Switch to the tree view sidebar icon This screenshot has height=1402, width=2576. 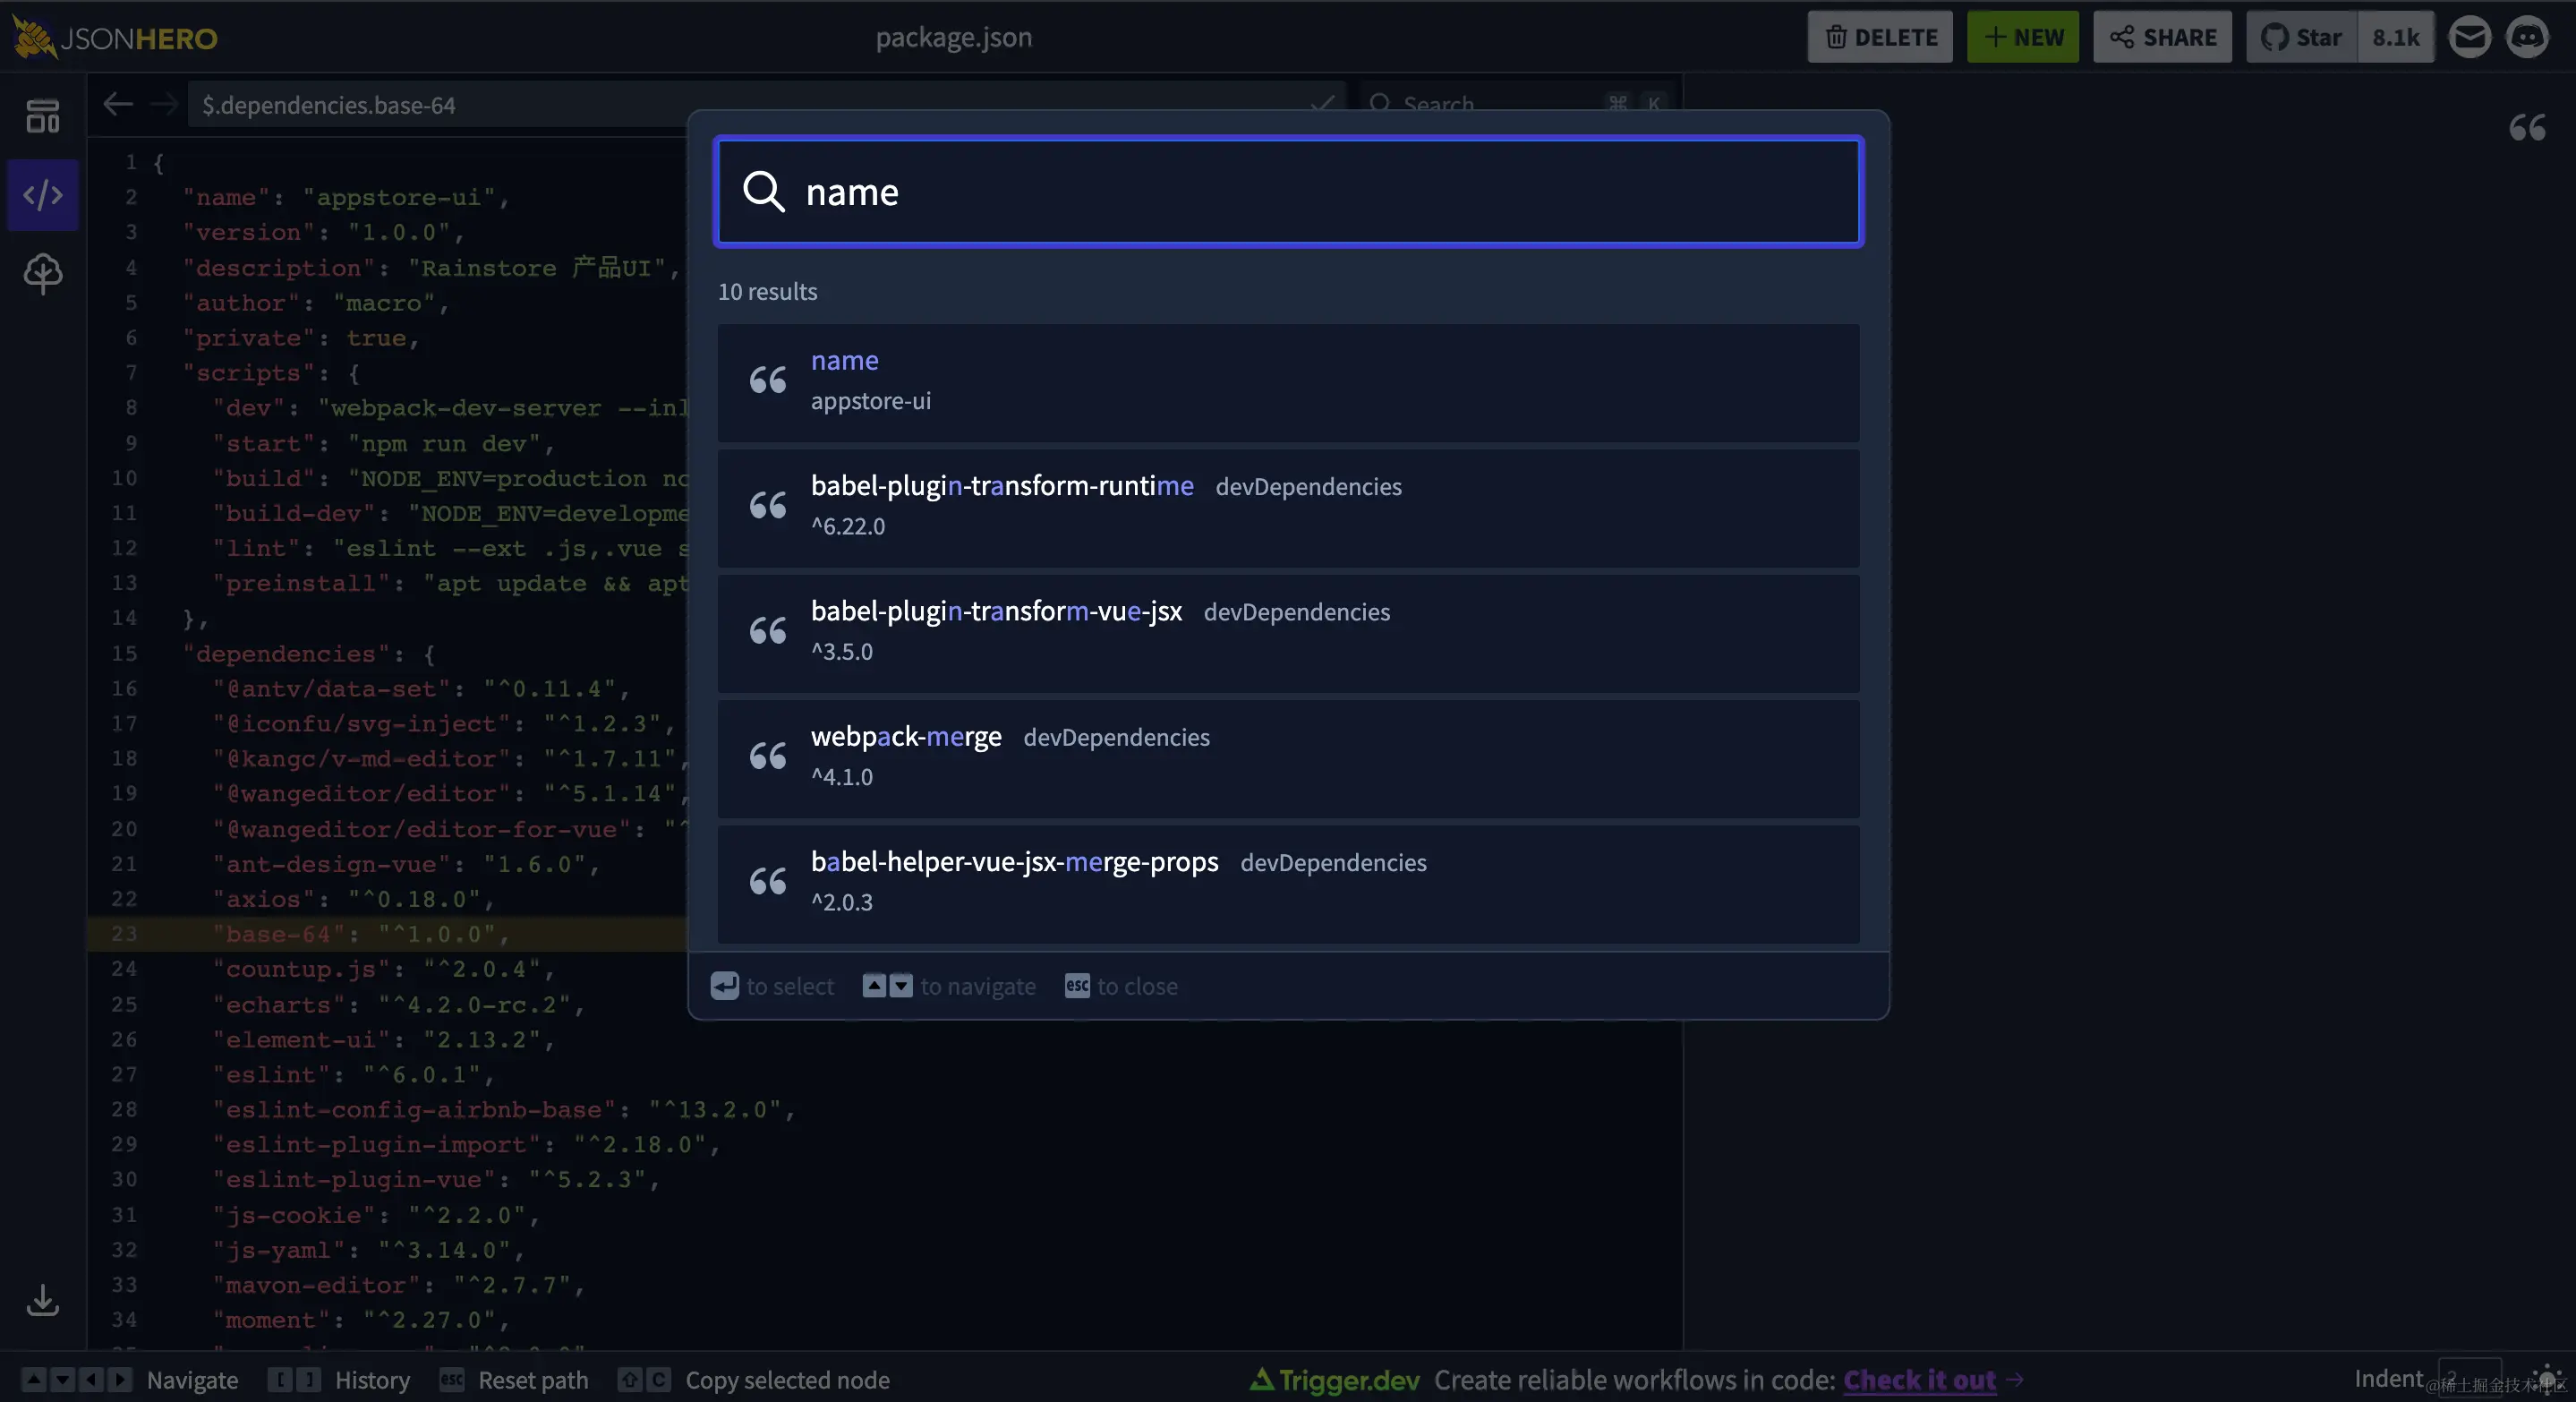[42, 273]
